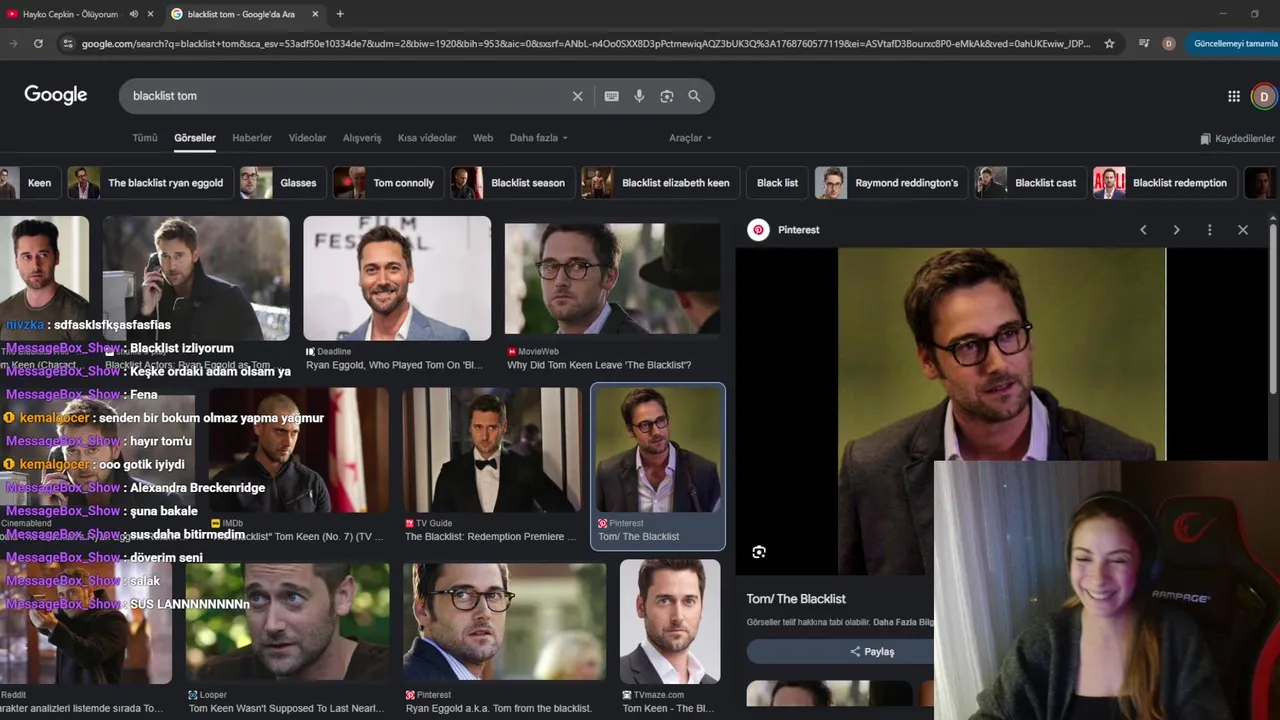Image resolution: width=1280 pixels, height=720 pixels.
Task: Show previous image in preview panel
Action: (1143, 230)
